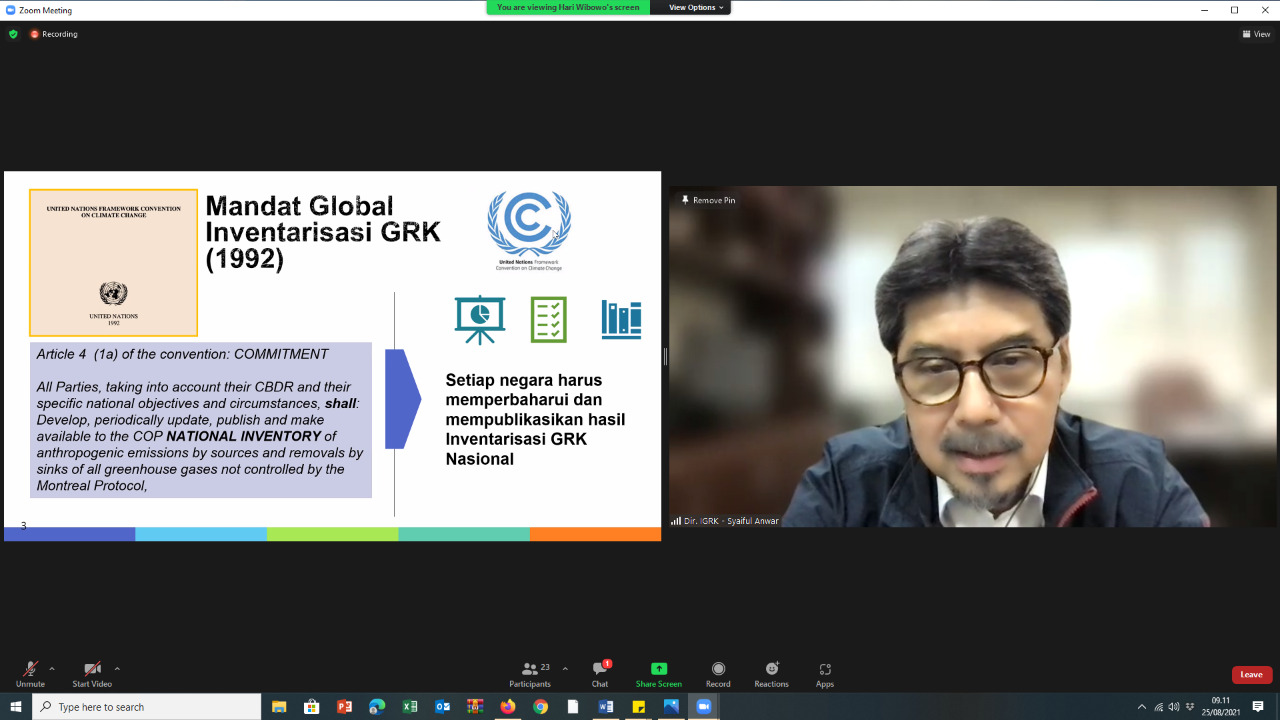The height and width of the screenshot is (720, 1280).
Task: Open Excel from the taskbar
Action: pyautogui.click(x=410, y=707)
